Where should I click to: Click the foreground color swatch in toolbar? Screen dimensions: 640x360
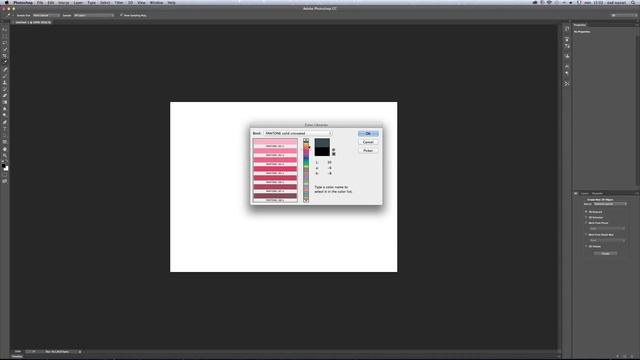click(4, 166)
